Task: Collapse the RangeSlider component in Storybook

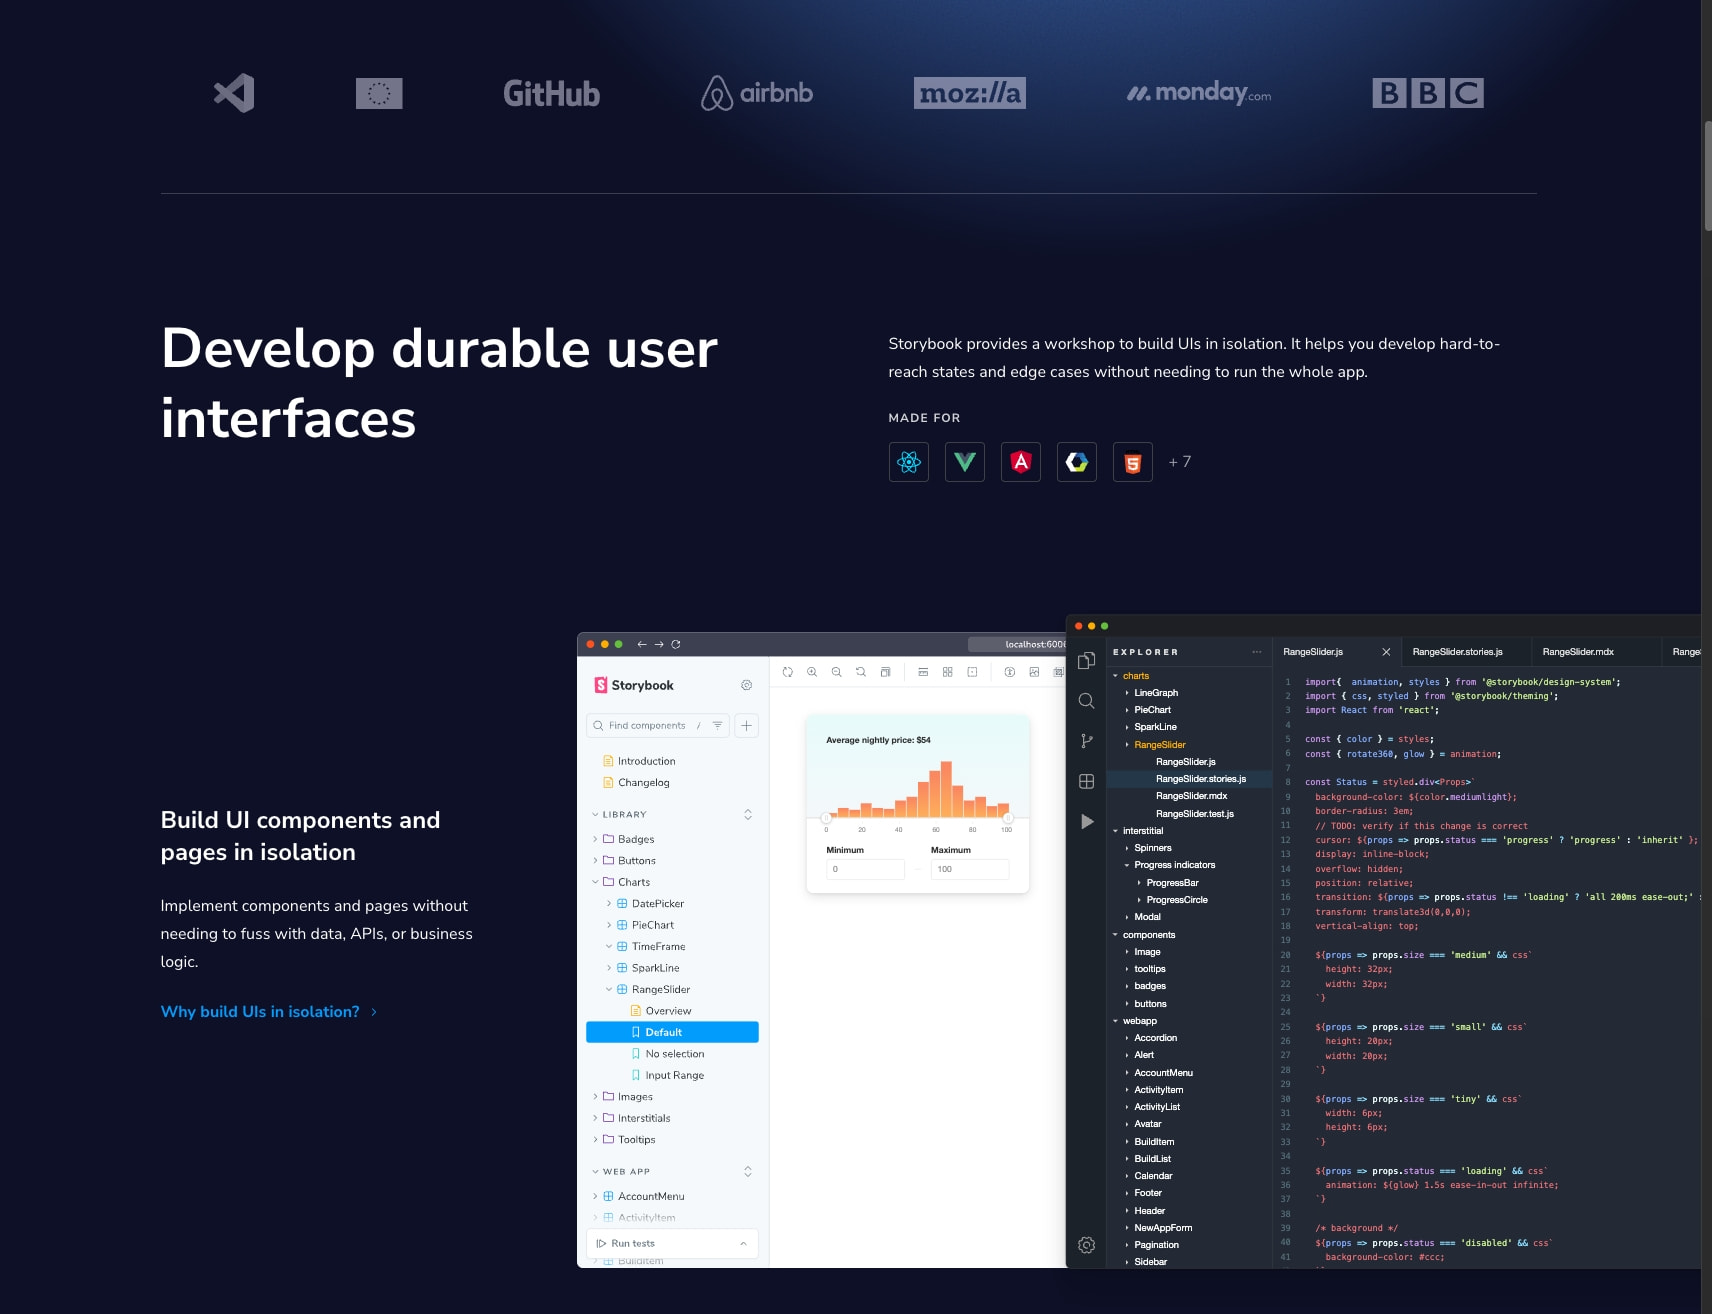Action: pyautogui.click(x=648, y=990)
